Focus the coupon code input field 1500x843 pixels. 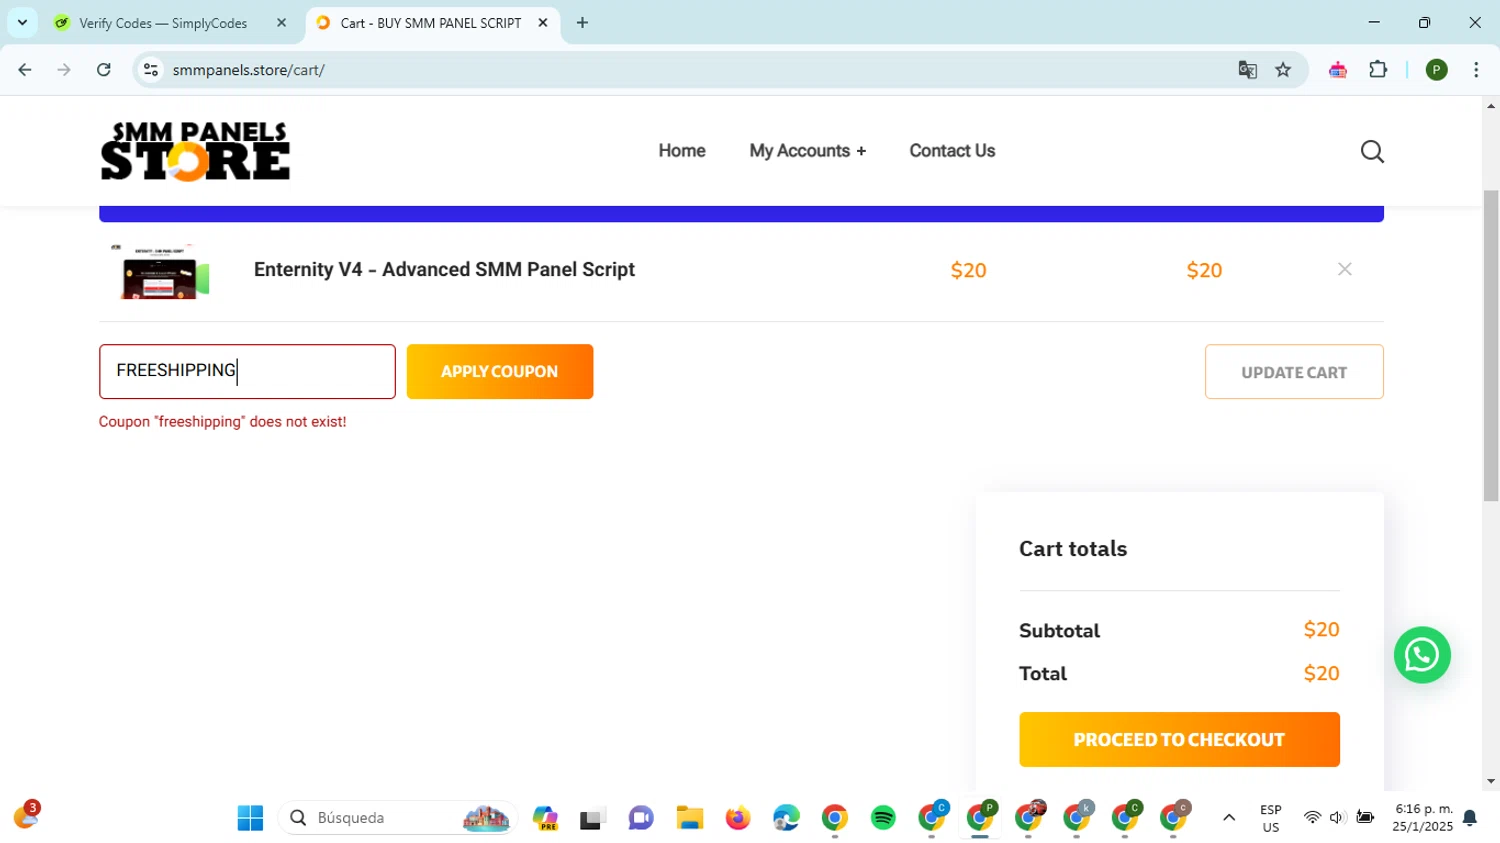tap(247, 371)
